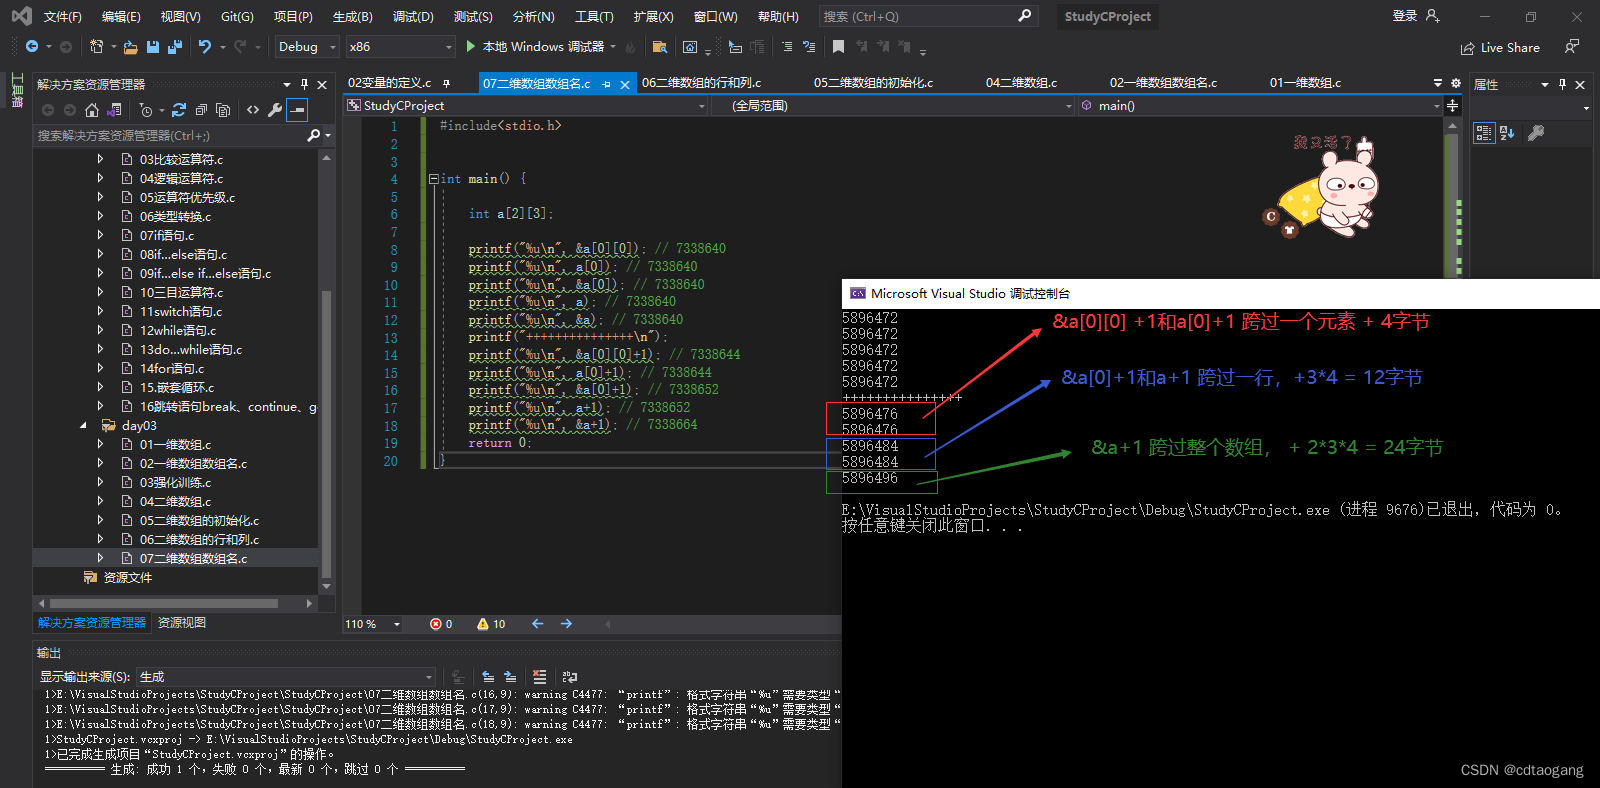Clear all text in Output panel
The image size is (1600, 788).
click(x=540, y=677)
